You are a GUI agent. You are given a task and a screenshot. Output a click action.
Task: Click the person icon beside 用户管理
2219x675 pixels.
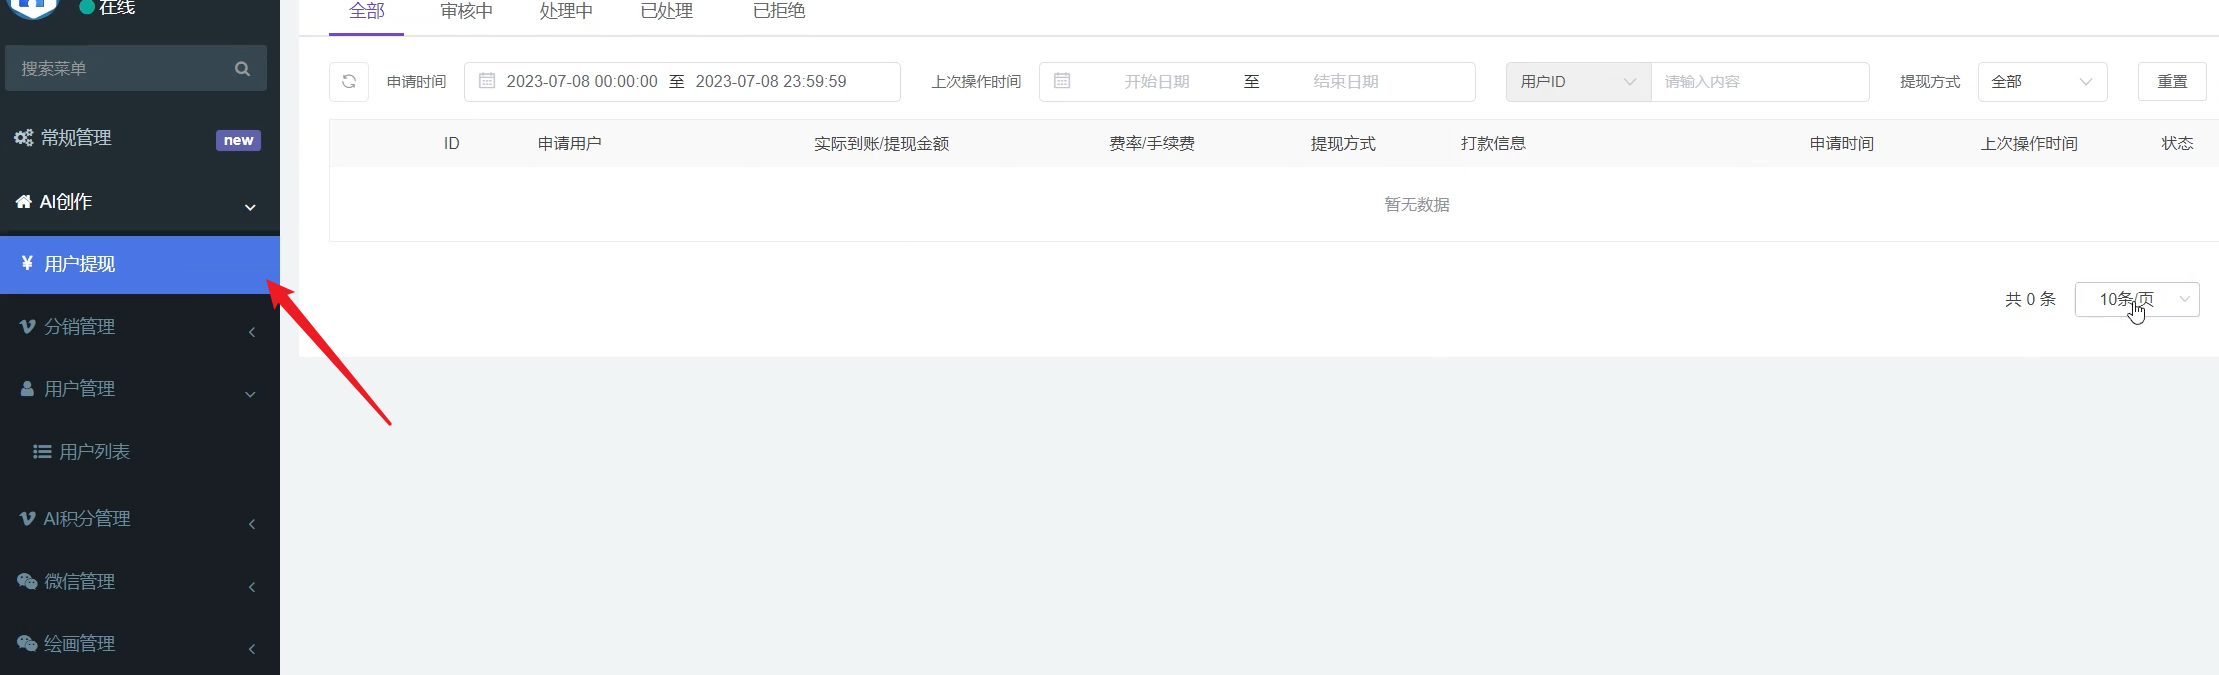click(x=27, y=389)
